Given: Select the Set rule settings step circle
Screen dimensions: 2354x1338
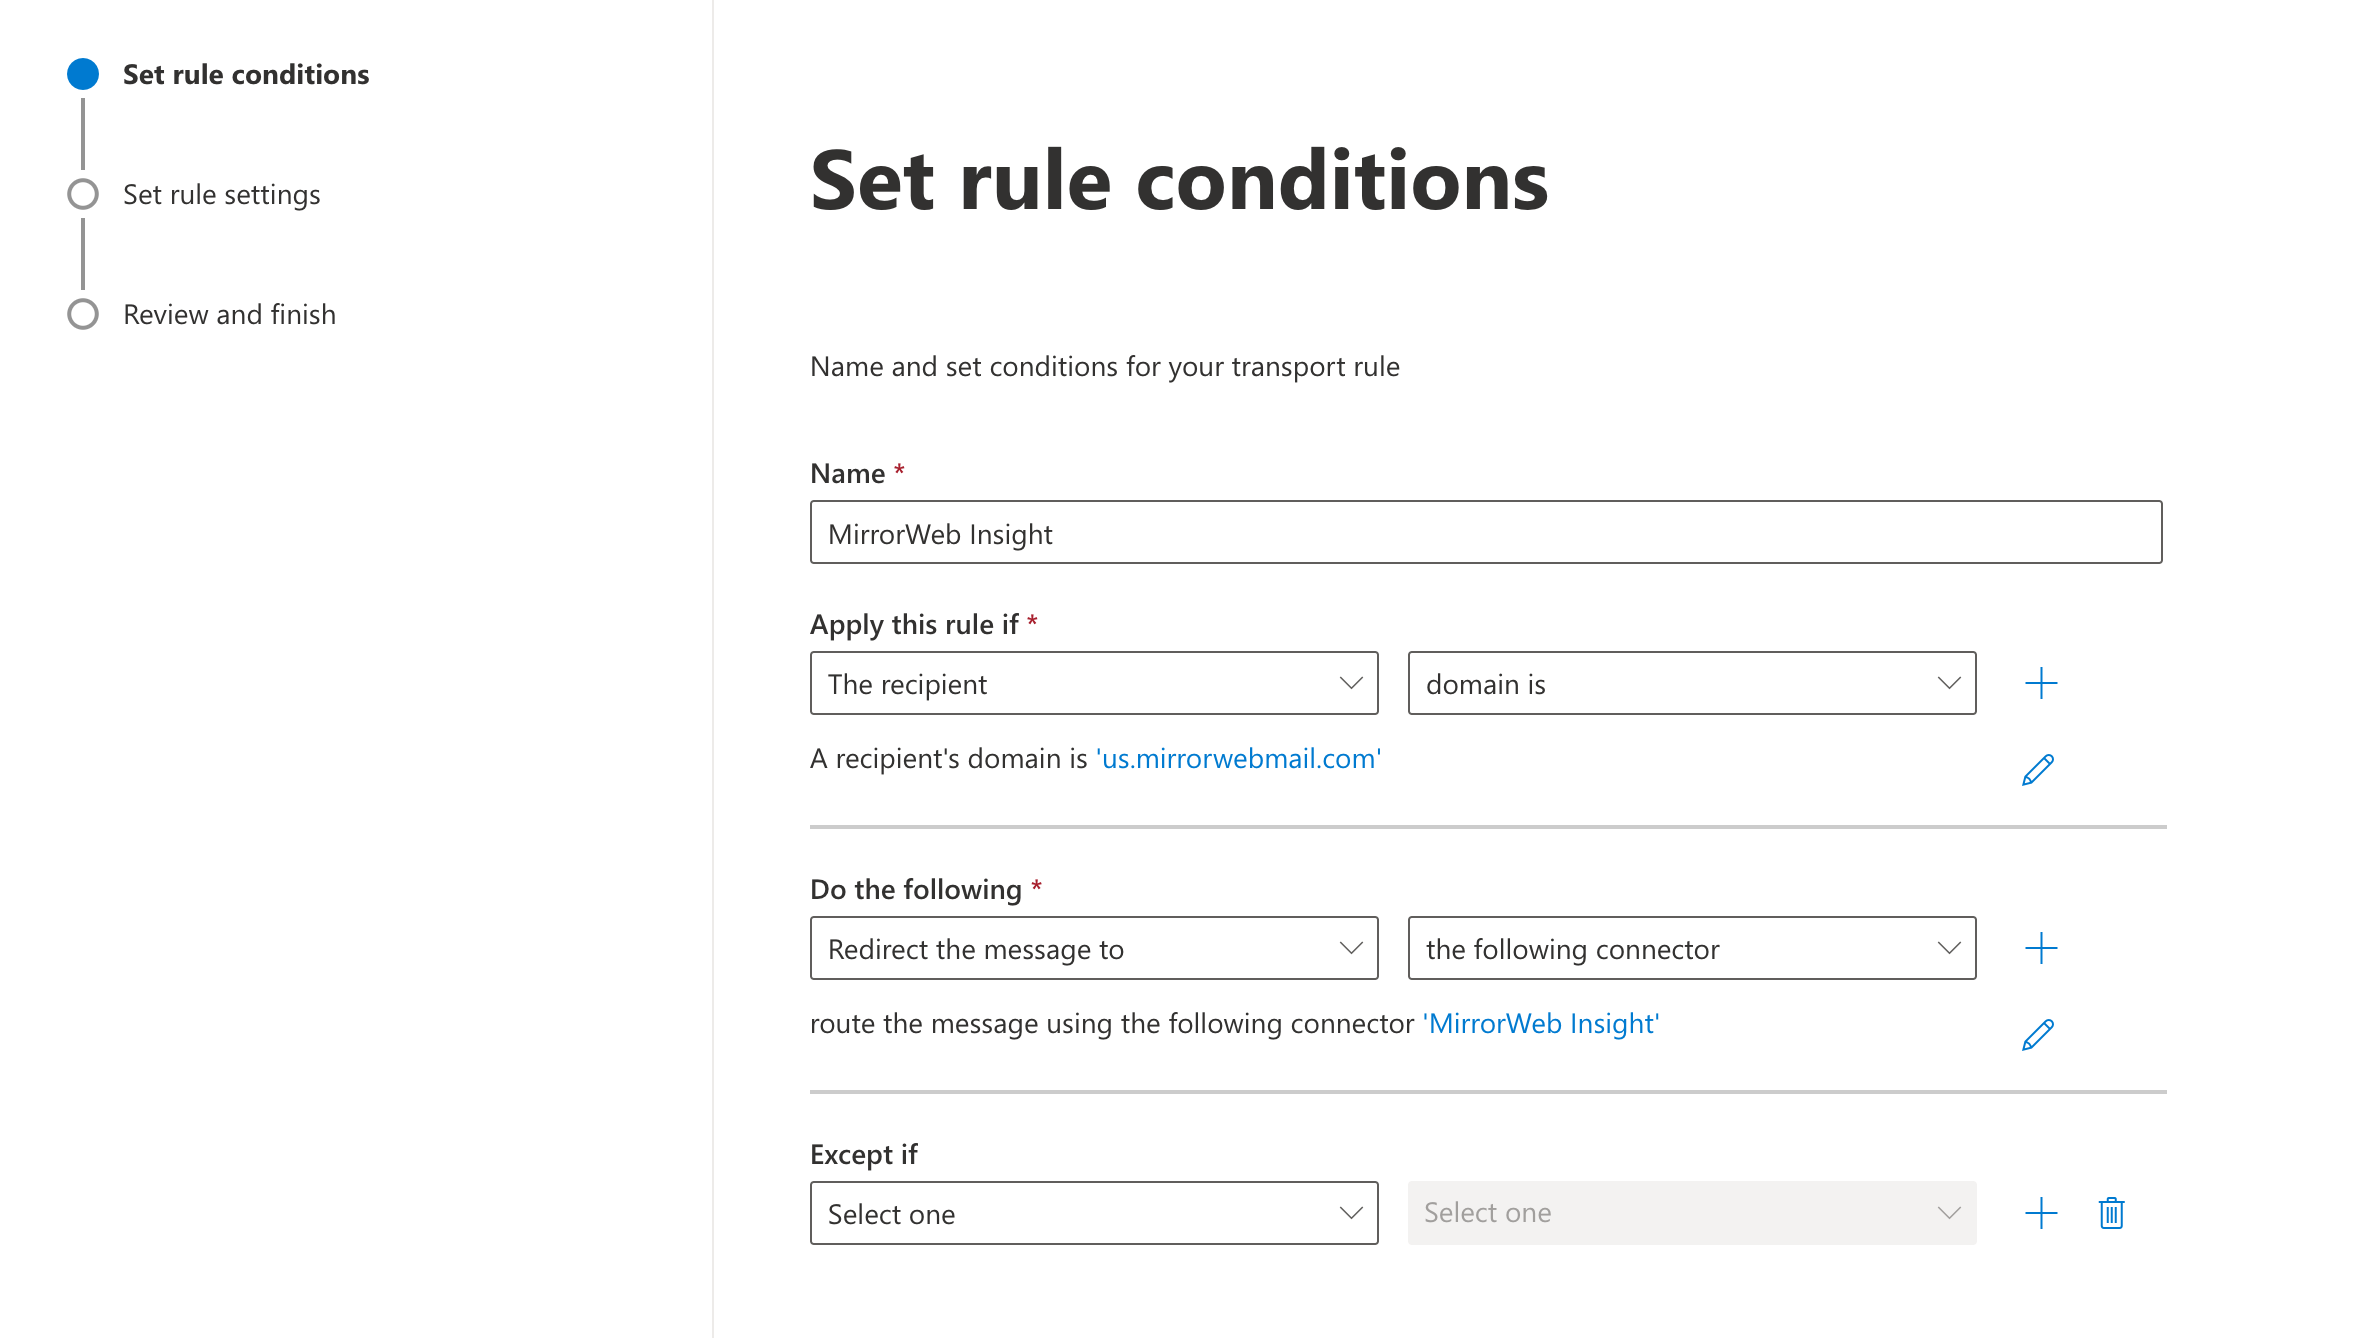Looking at the screenshot, I should coord(83,194).
